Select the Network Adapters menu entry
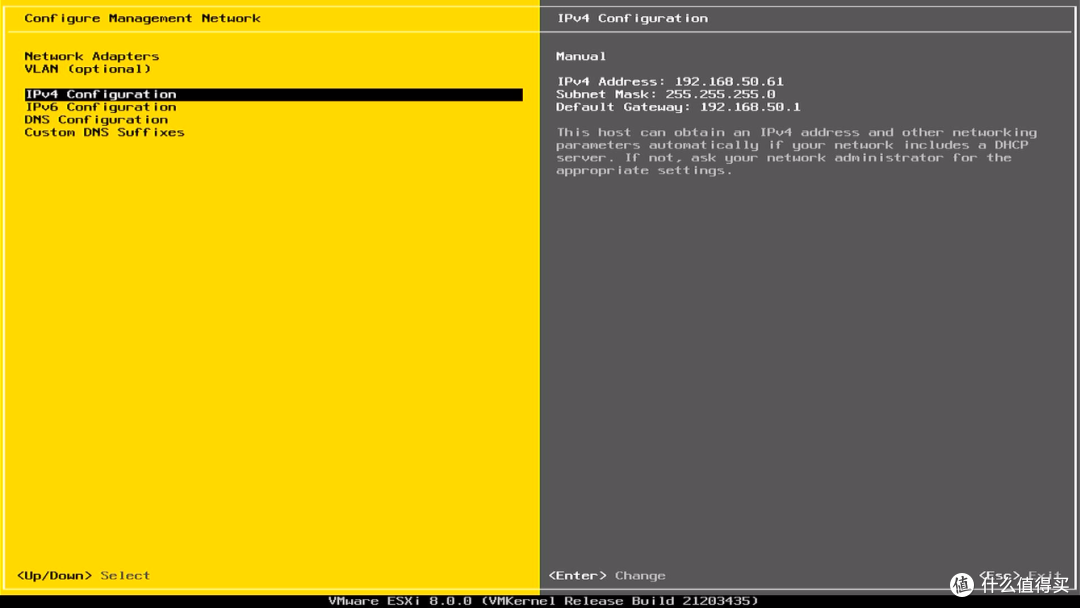This screenshot has height=608, width=1080. 91,57
